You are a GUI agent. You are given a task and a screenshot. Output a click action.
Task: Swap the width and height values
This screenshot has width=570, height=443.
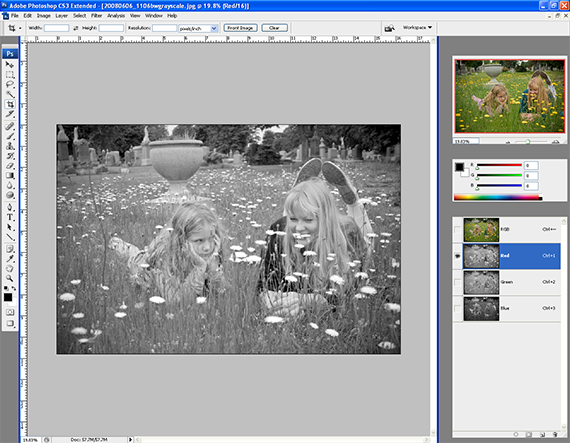pos(76,28)
